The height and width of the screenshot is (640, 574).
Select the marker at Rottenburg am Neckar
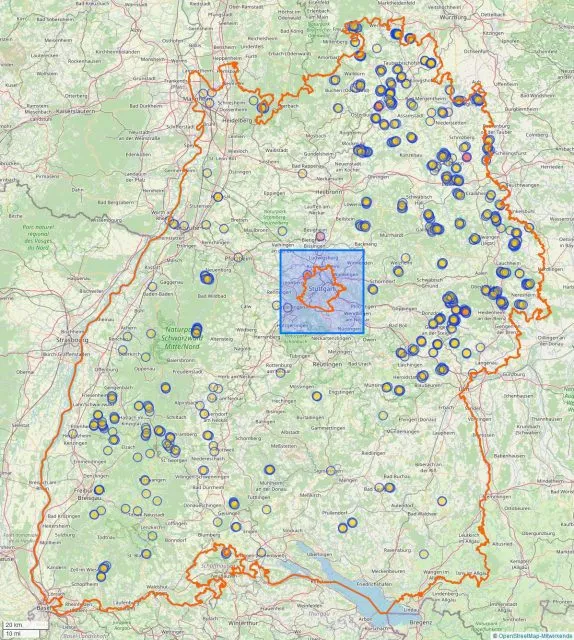(280, 372)
